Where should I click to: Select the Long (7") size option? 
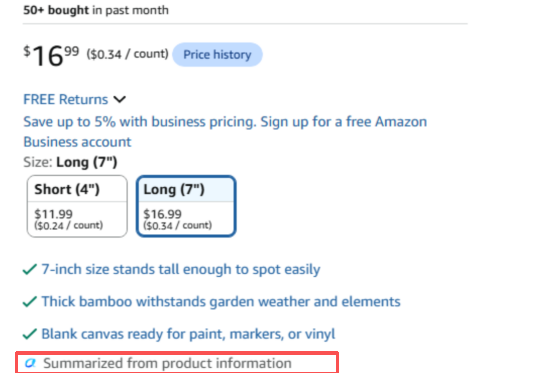coord(186,206)
